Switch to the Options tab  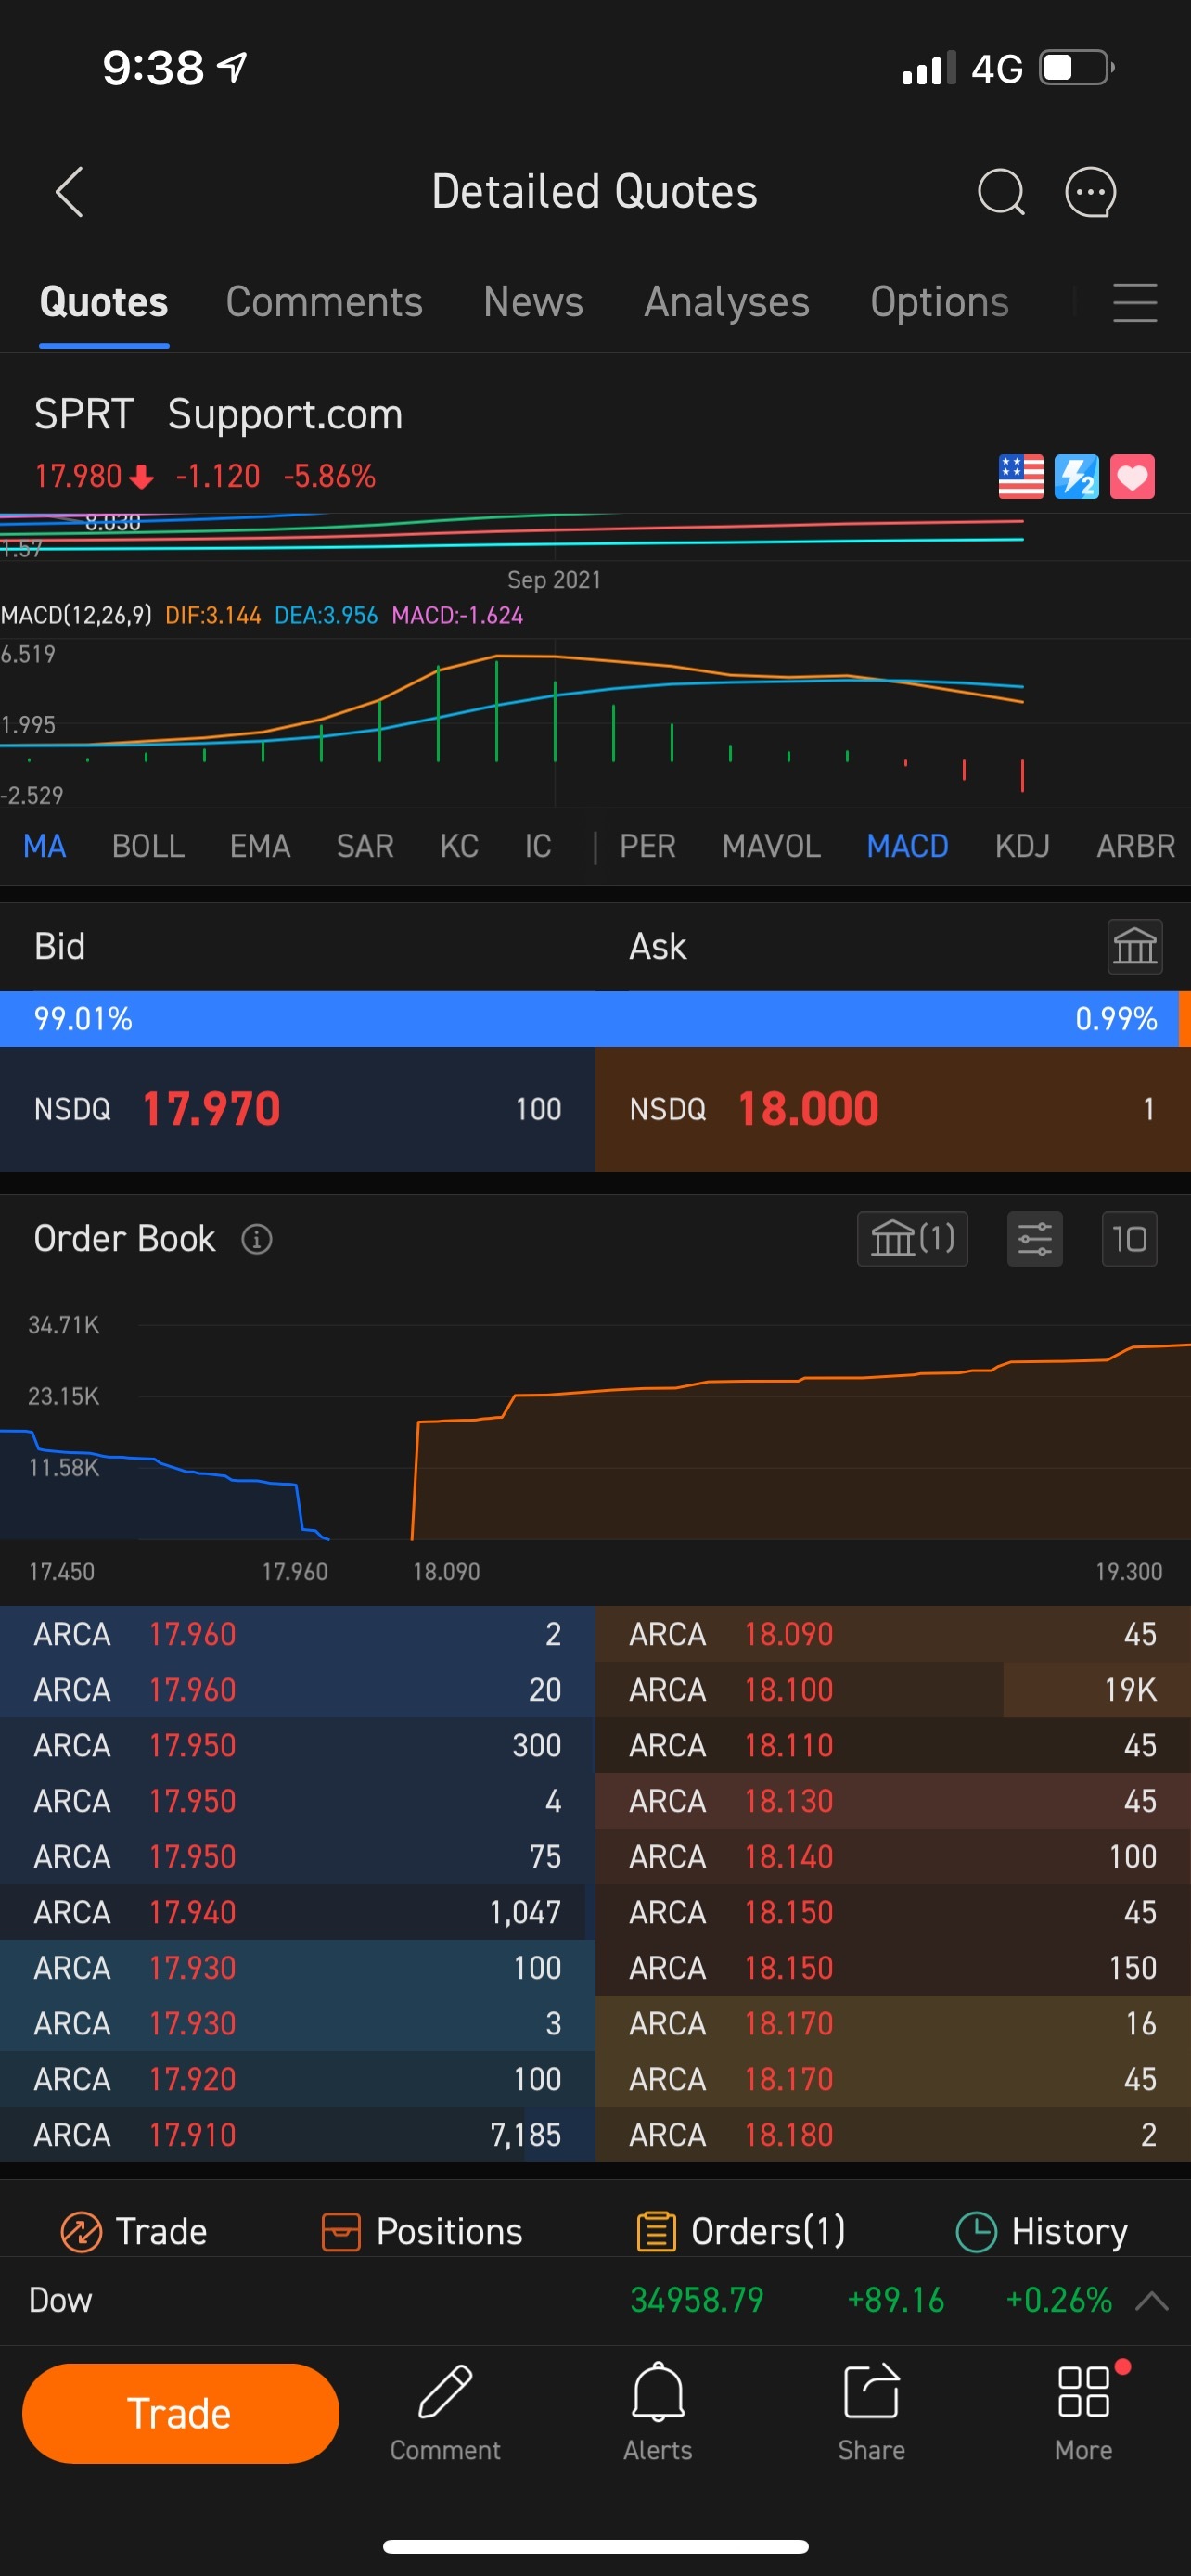pyautogui.click(x=939, y=302)
